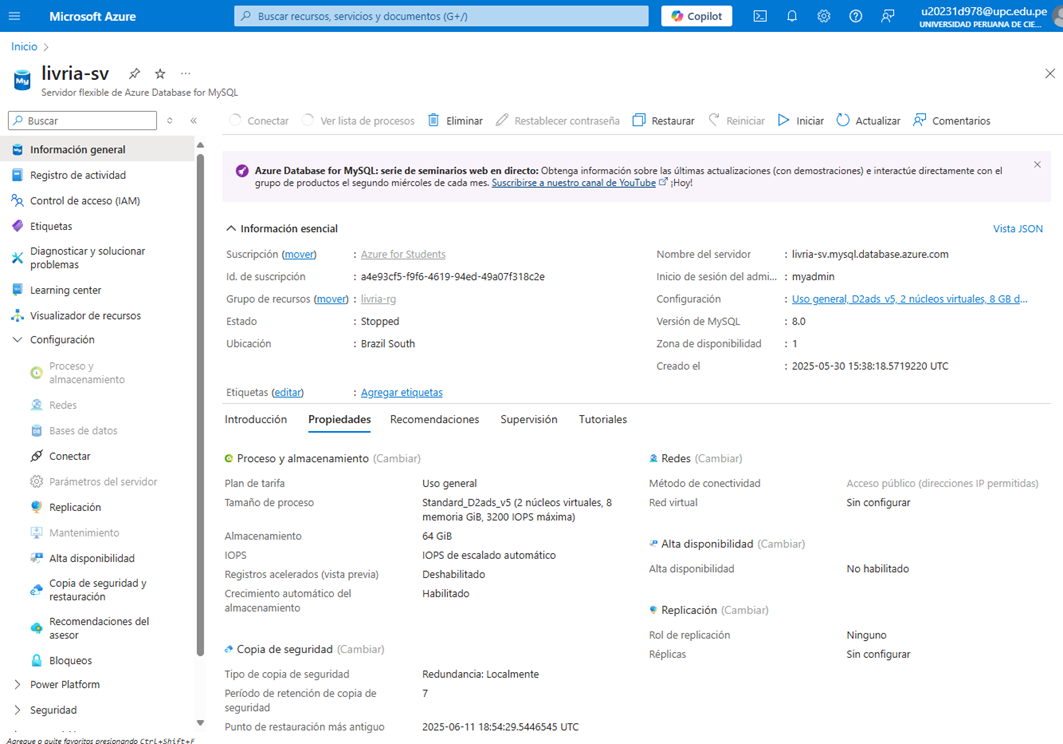Open Suscribirse a nuestro canal de YouTube link
This screenshot has width=1063, height=744.
click(x=574, y=182)
